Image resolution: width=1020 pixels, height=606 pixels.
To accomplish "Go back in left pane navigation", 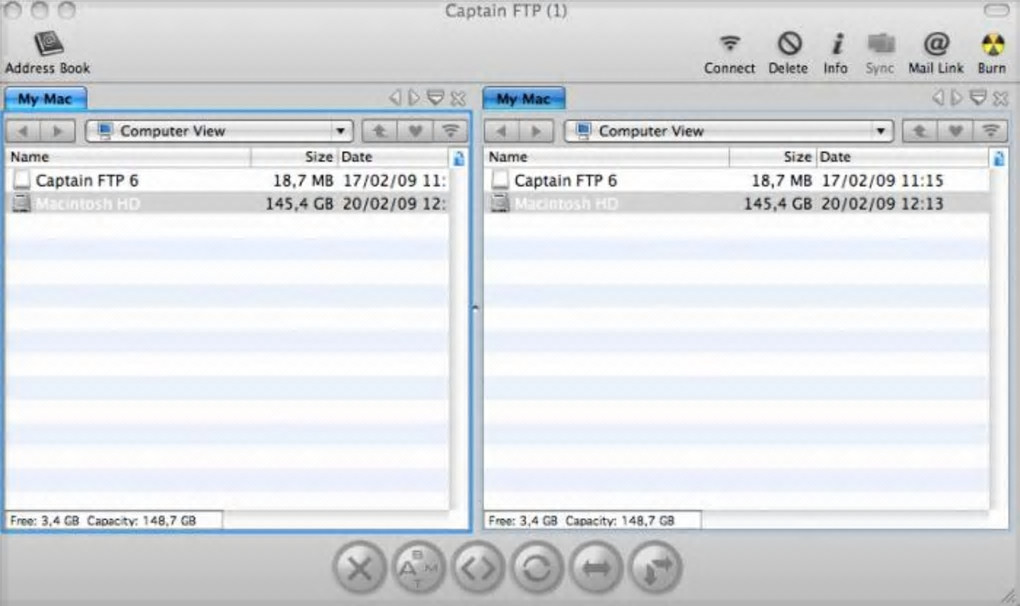I will coord(23,131).
